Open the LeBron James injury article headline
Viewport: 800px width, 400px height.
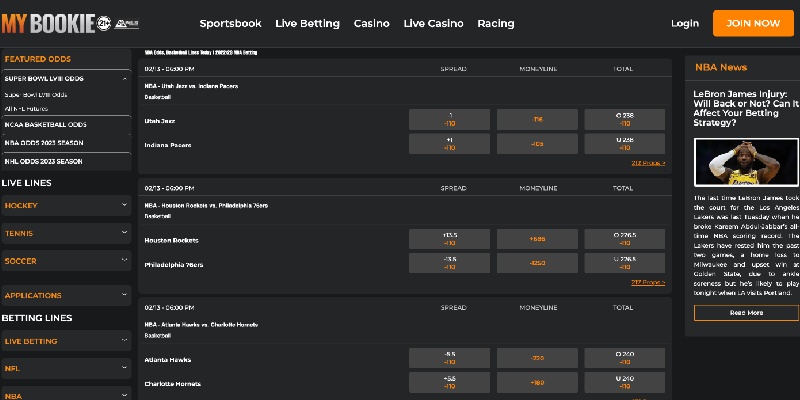[x=746, y=109]
